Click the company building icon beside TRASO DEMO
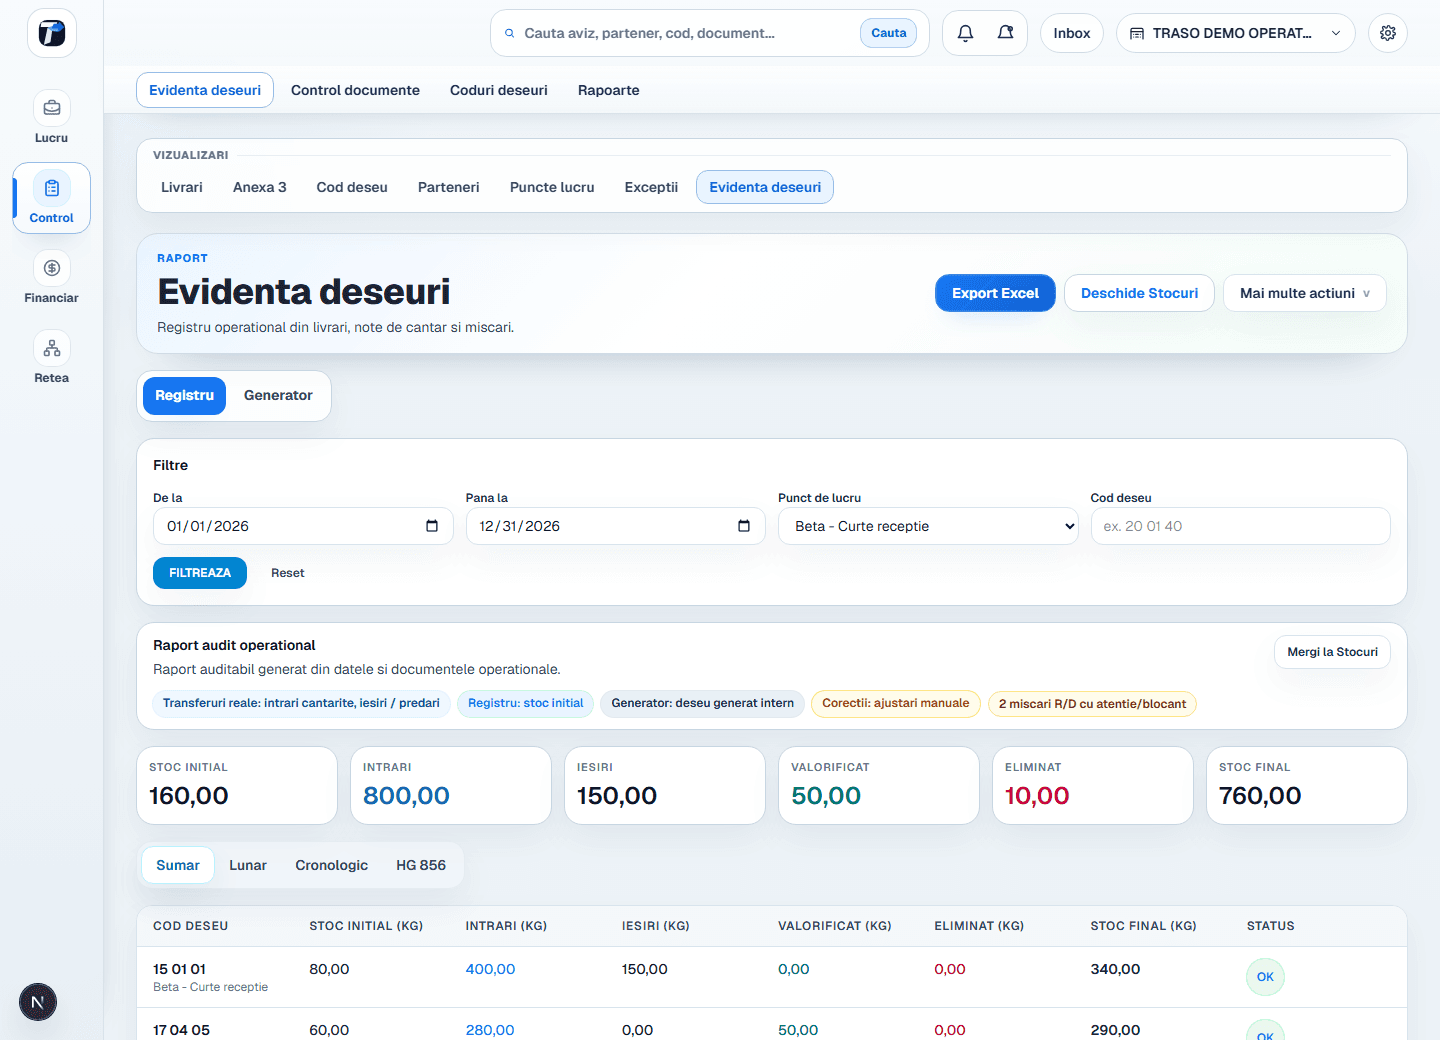 1137,33
